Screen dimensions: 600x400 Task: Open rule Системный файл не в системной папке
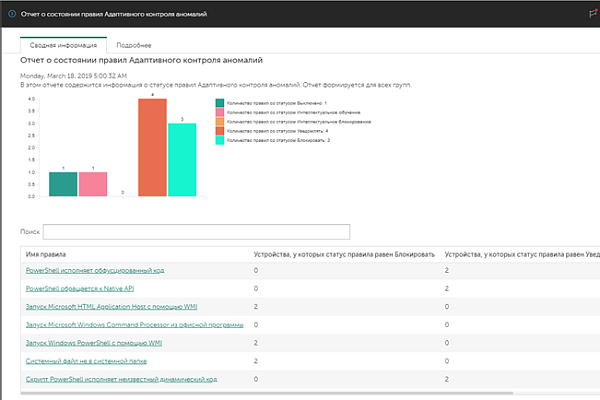[x=86, y=361]
